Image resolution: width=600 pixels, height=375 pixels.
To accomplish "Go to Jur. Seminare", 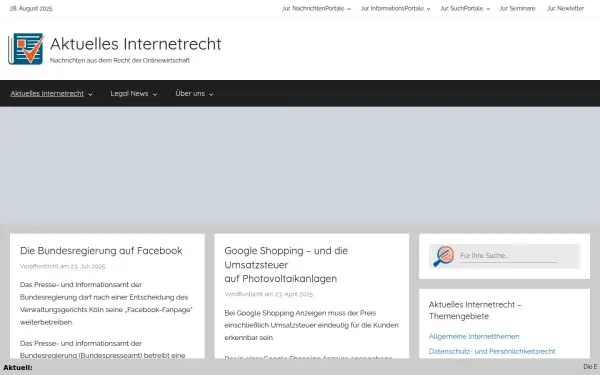I will [x=517, y=8].
